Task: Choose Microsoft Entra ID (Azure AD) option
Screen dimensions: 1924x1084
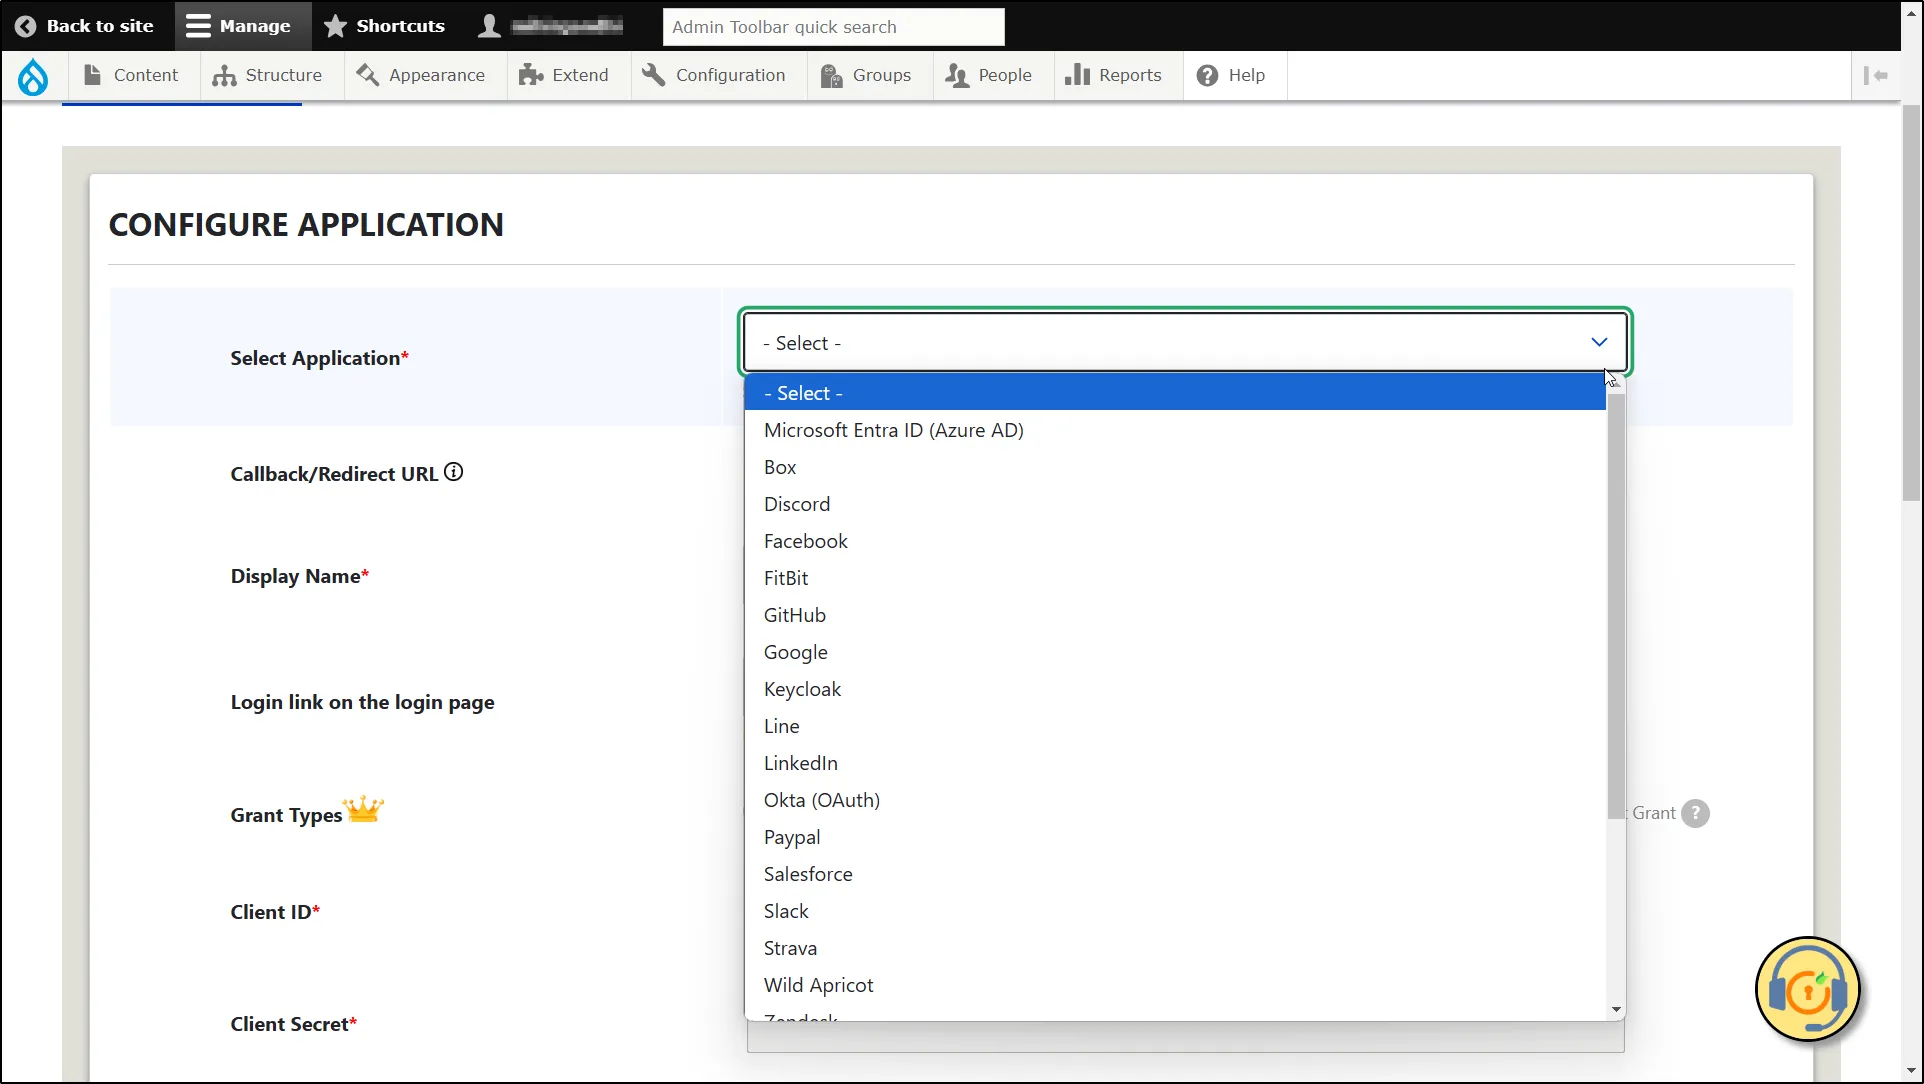Action: [1175, 430]
